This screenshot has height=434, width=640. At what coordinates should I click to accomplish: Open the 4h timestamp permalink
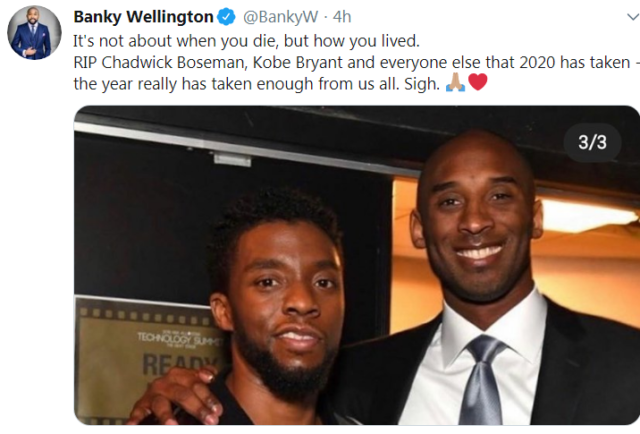coord(342,17)
